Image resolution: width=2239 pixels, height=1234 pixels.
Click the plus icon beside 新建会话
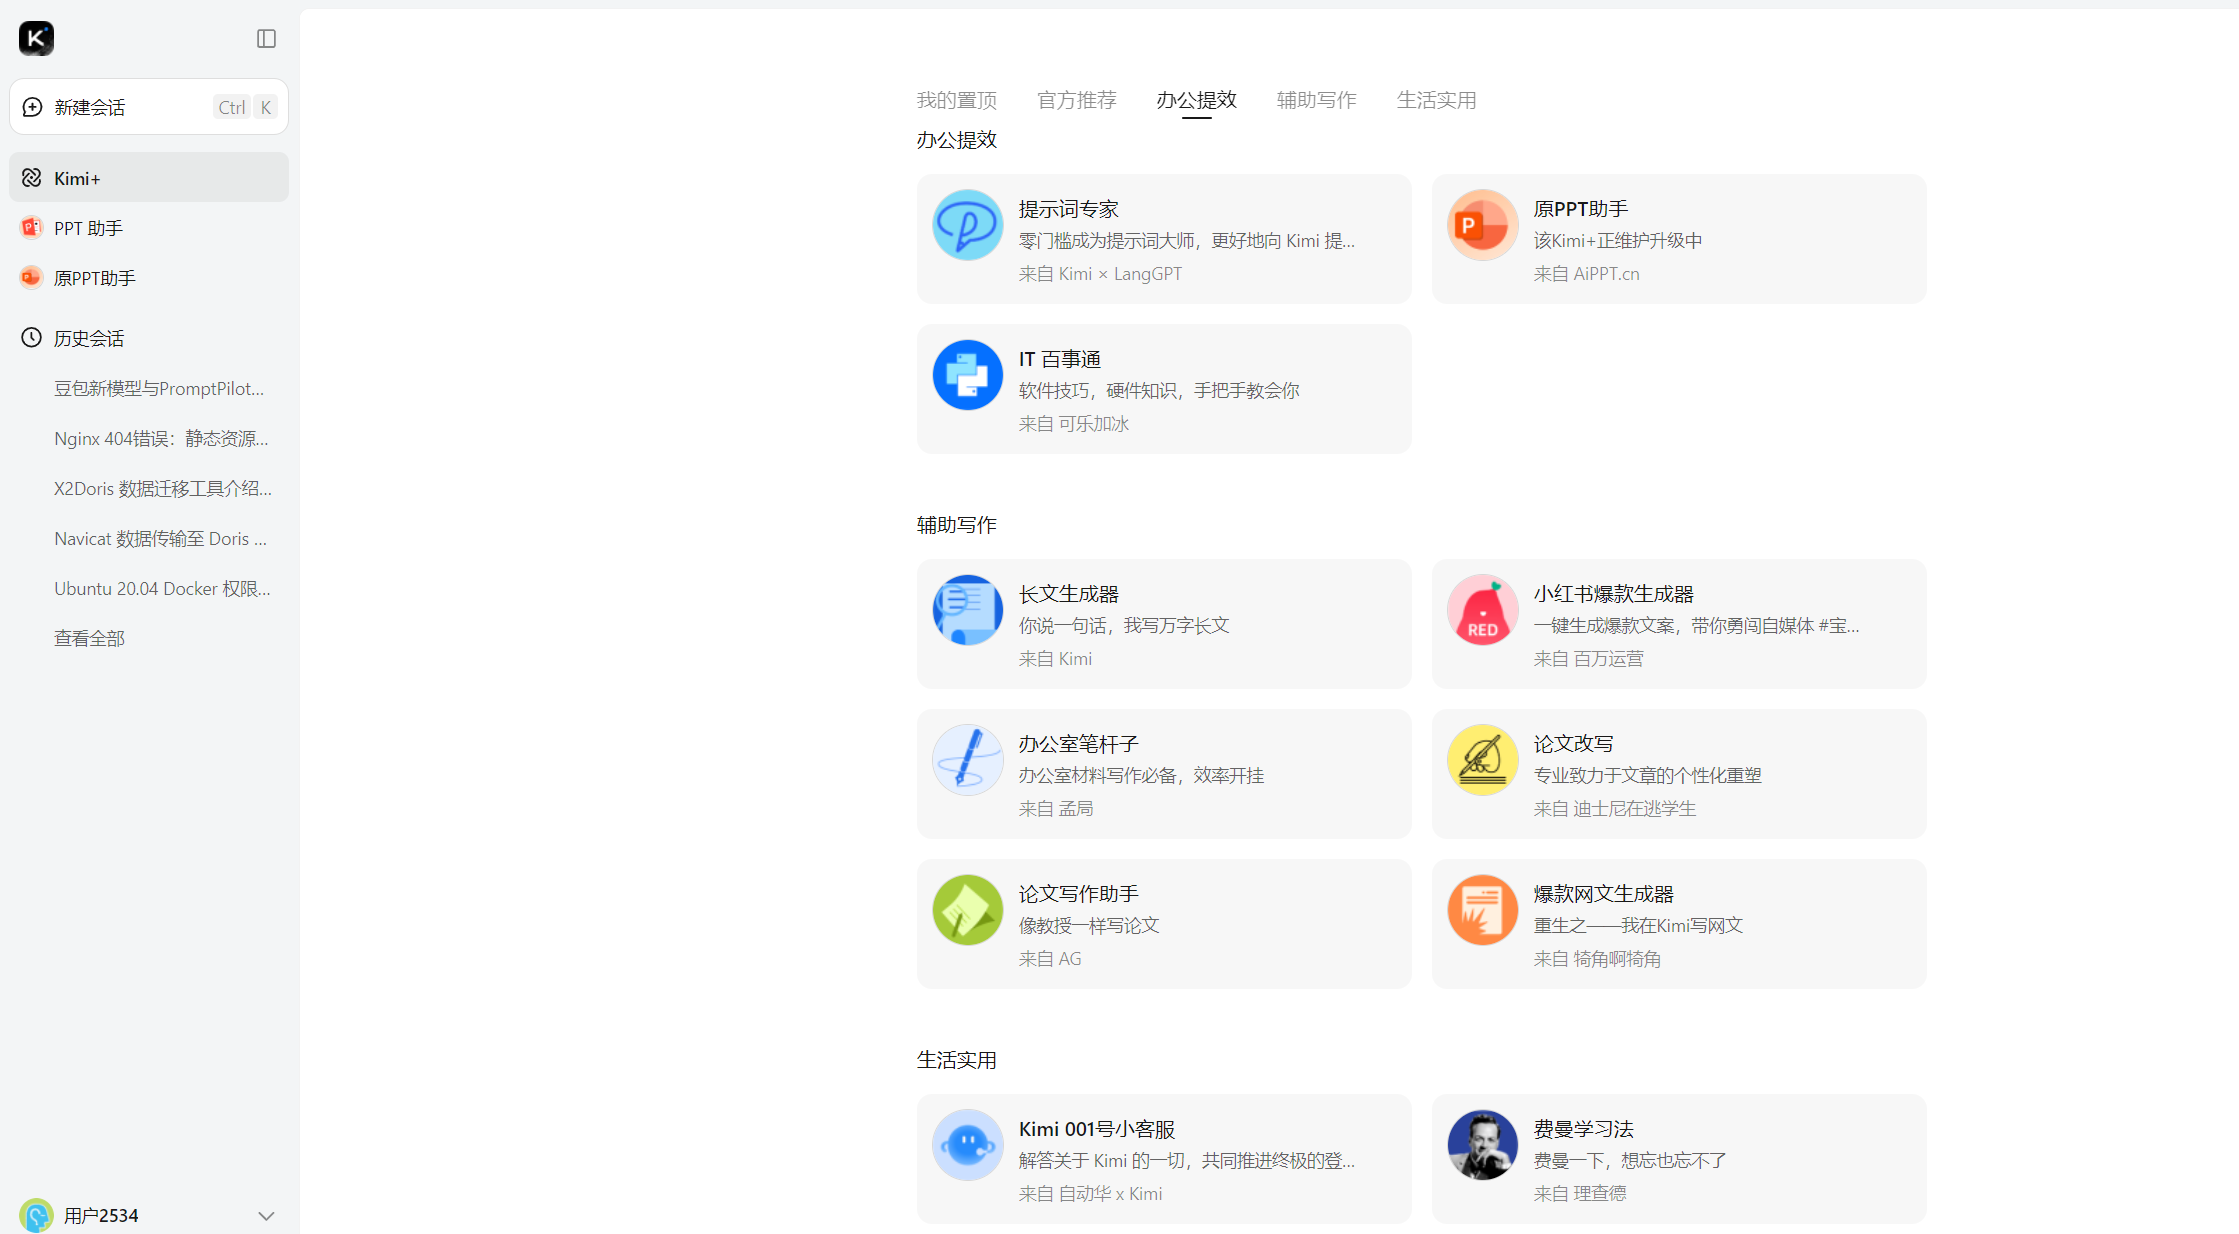(x=32, y=107)
